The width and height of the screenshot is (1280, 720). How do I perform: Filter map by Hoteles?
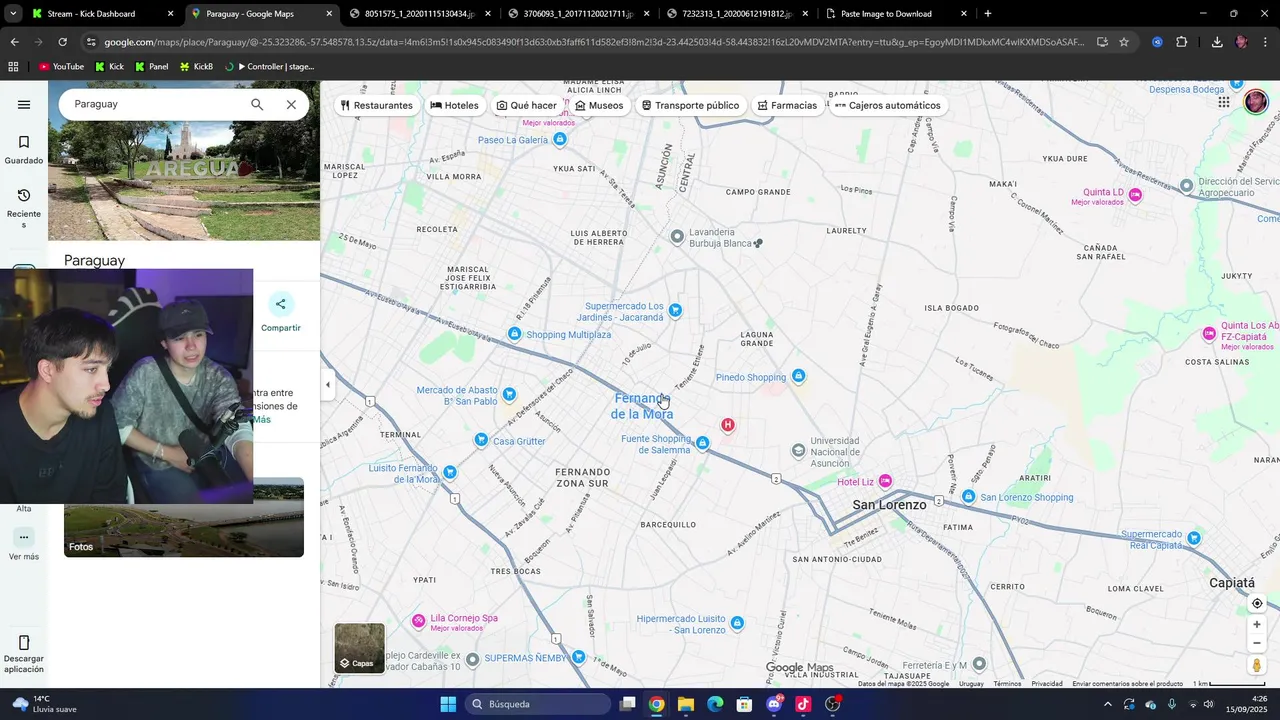click(x=455, y=105)
